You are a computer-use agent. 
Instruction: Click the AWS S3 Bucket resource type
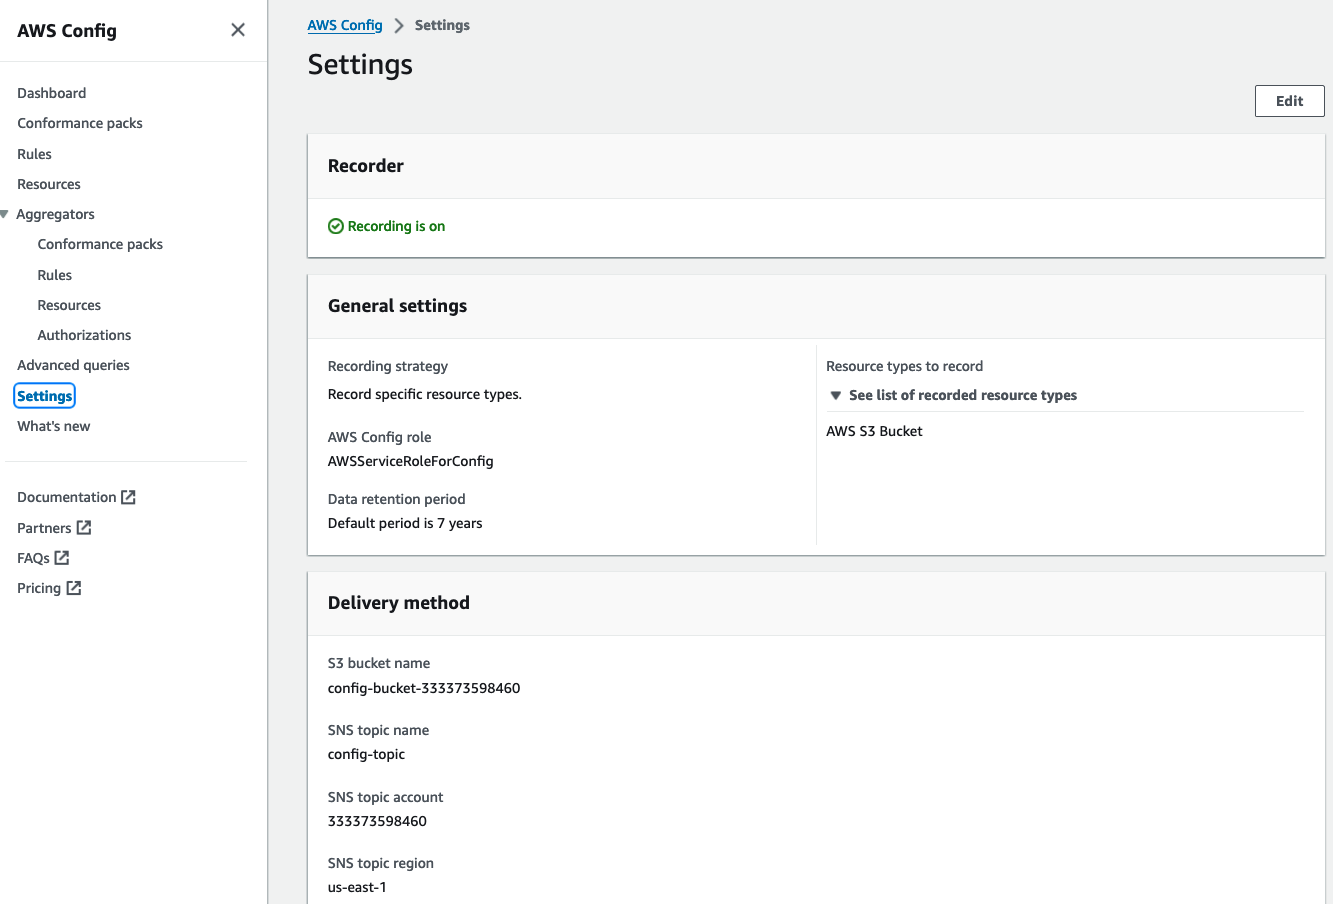[874, 431]
